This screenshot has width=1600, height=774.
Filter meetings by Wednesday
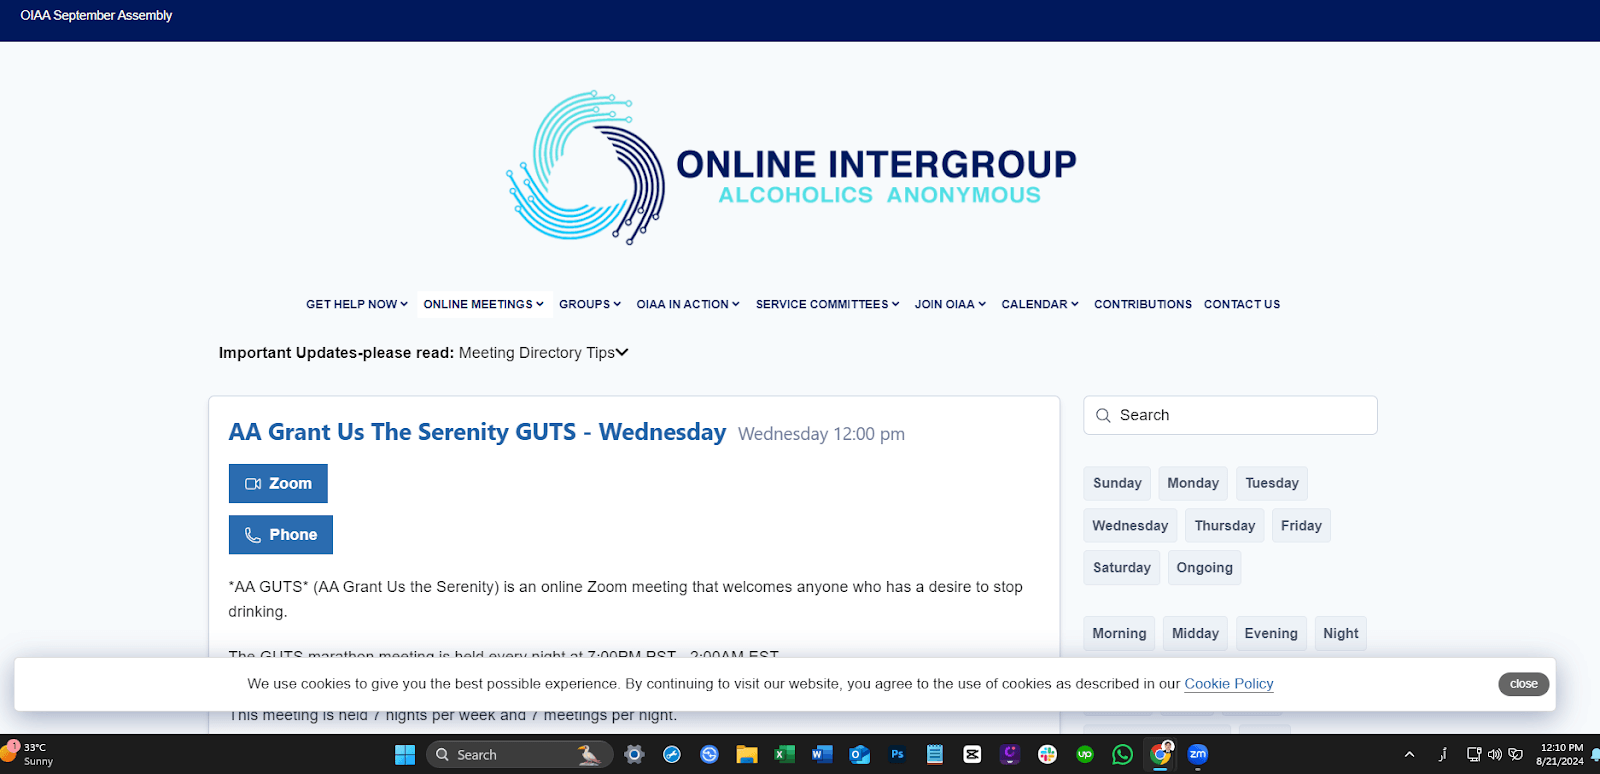coord(1130,526)
